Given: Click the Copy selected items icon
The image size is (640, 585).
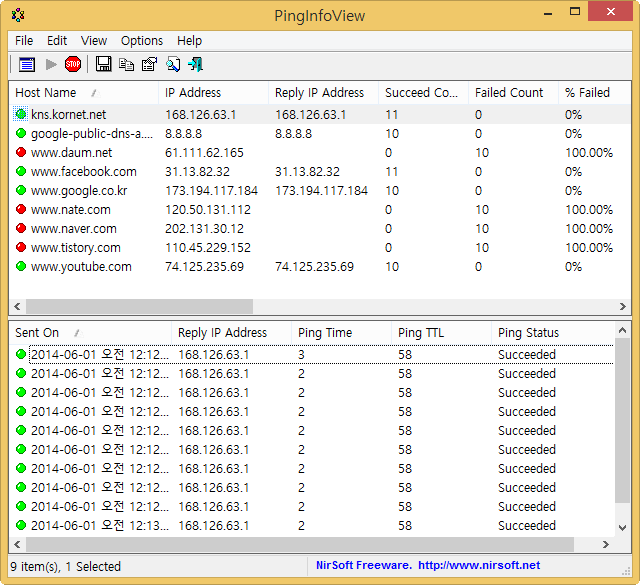Looking at the screenshot, I should (126, 65).
